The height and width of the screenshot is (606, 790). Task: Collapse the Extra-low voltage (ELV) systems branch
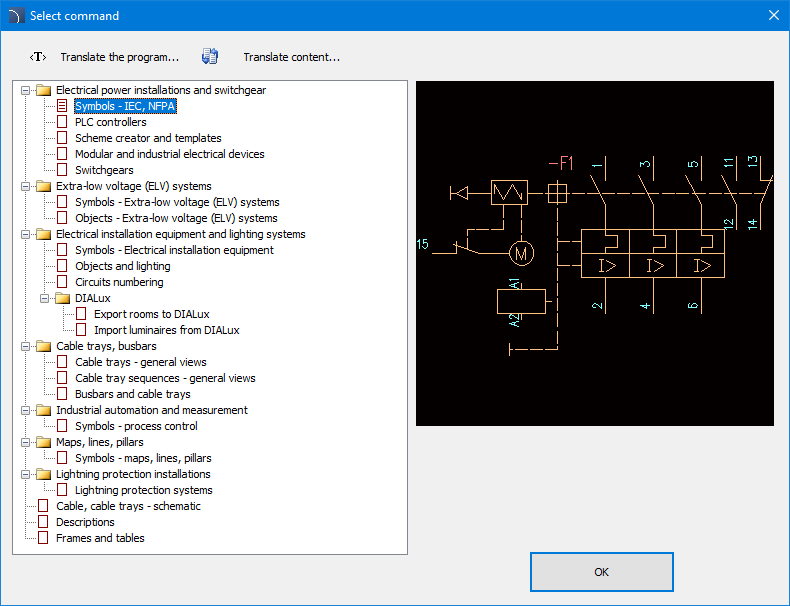pos(25,186)
